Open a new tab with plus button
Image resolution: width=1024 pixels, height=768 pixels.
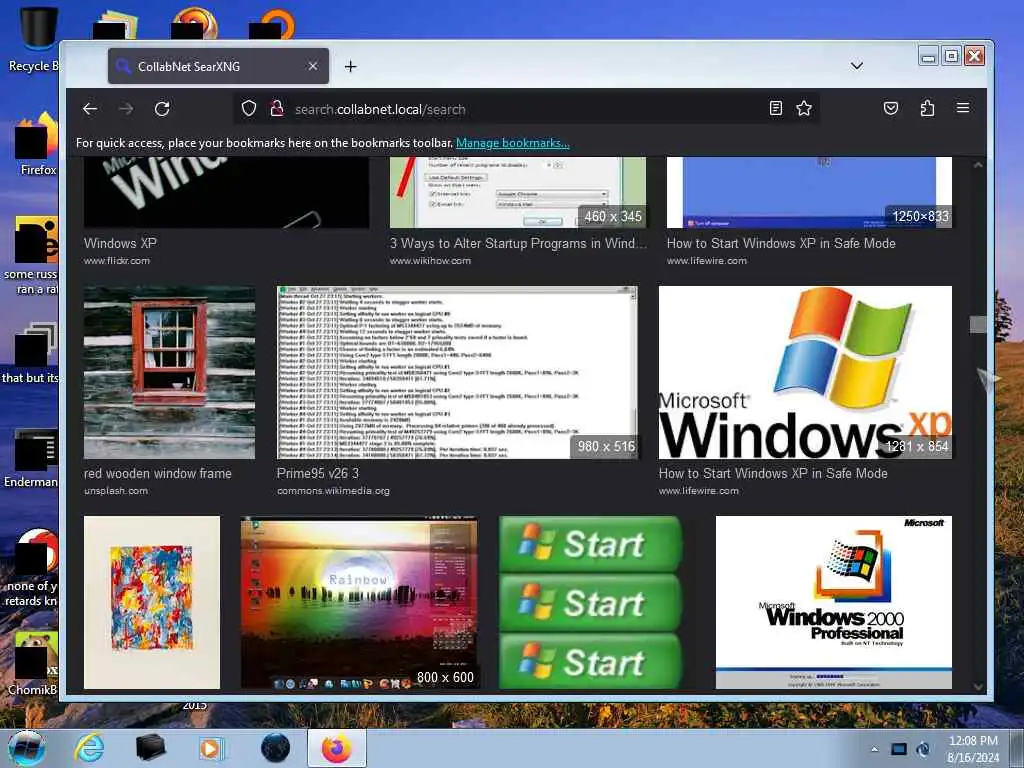tap(351, 67)
